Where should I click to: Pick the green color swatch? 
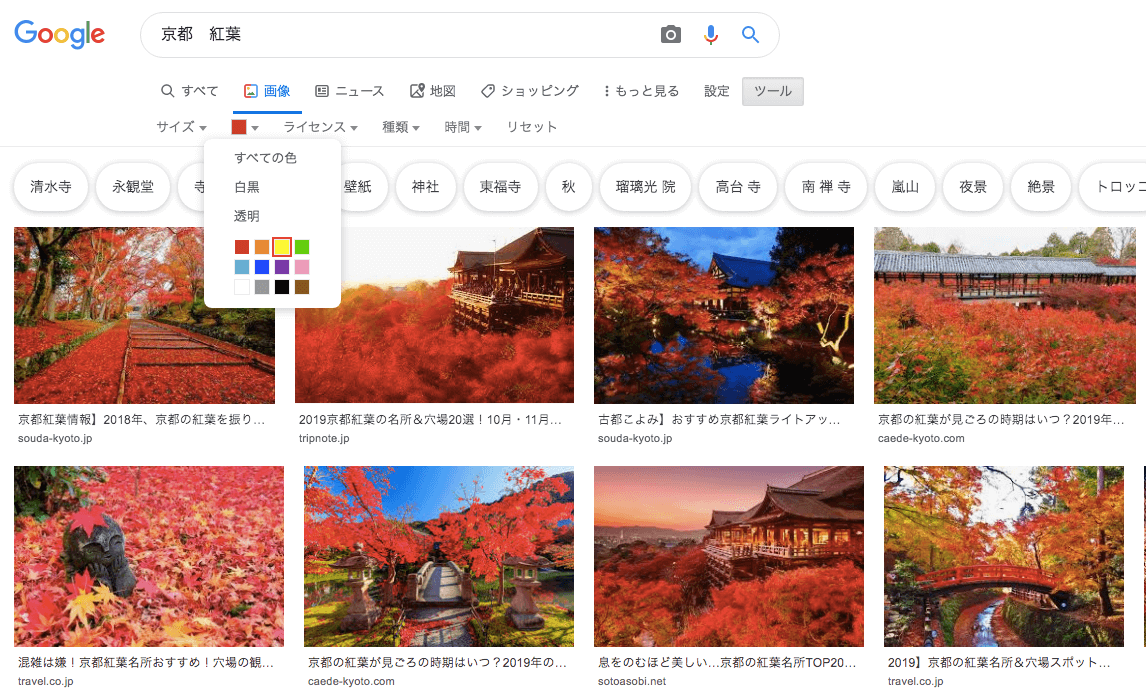tap(302, 247)
